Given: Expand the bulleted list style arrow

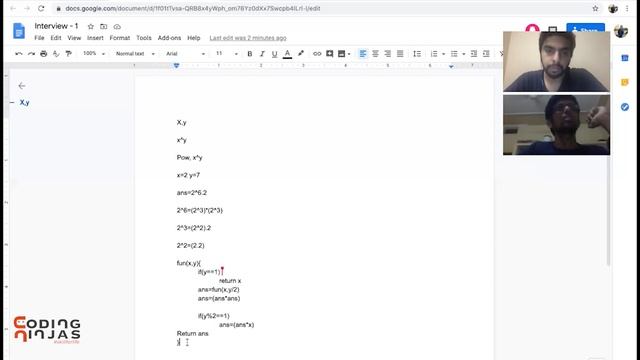Looking at the screenshot, I should coord(463,54).
